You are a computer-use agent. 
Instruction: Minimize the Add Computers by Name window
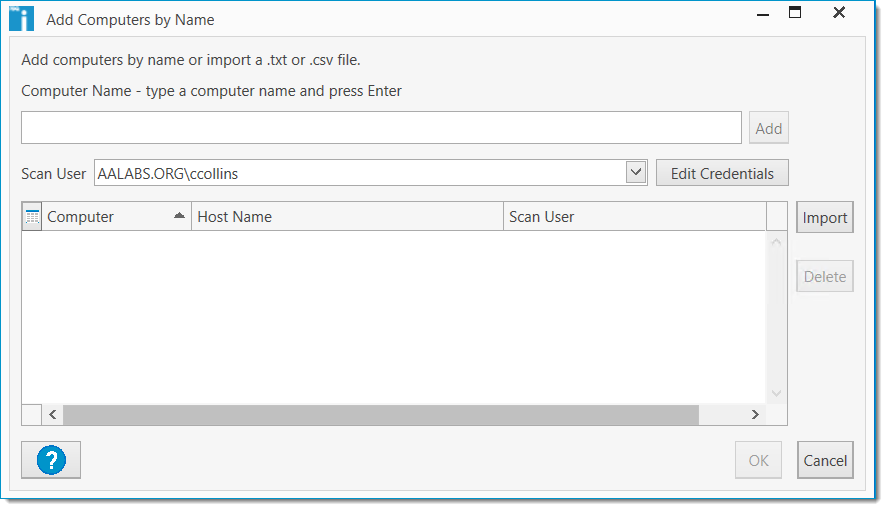coord(763,13)
